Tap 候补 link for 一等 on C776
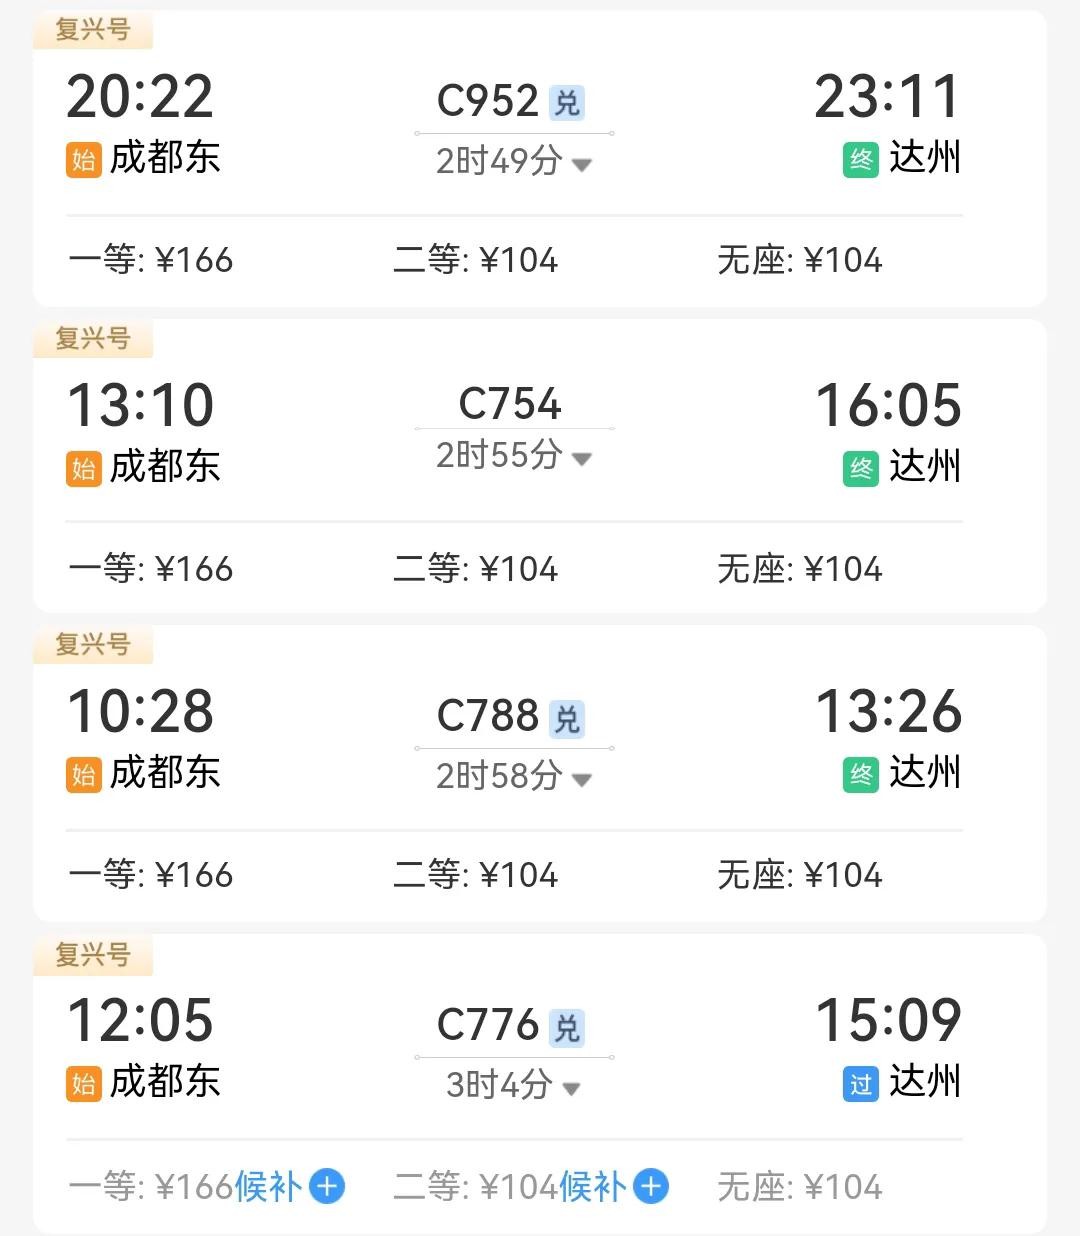 [267, 1186]
